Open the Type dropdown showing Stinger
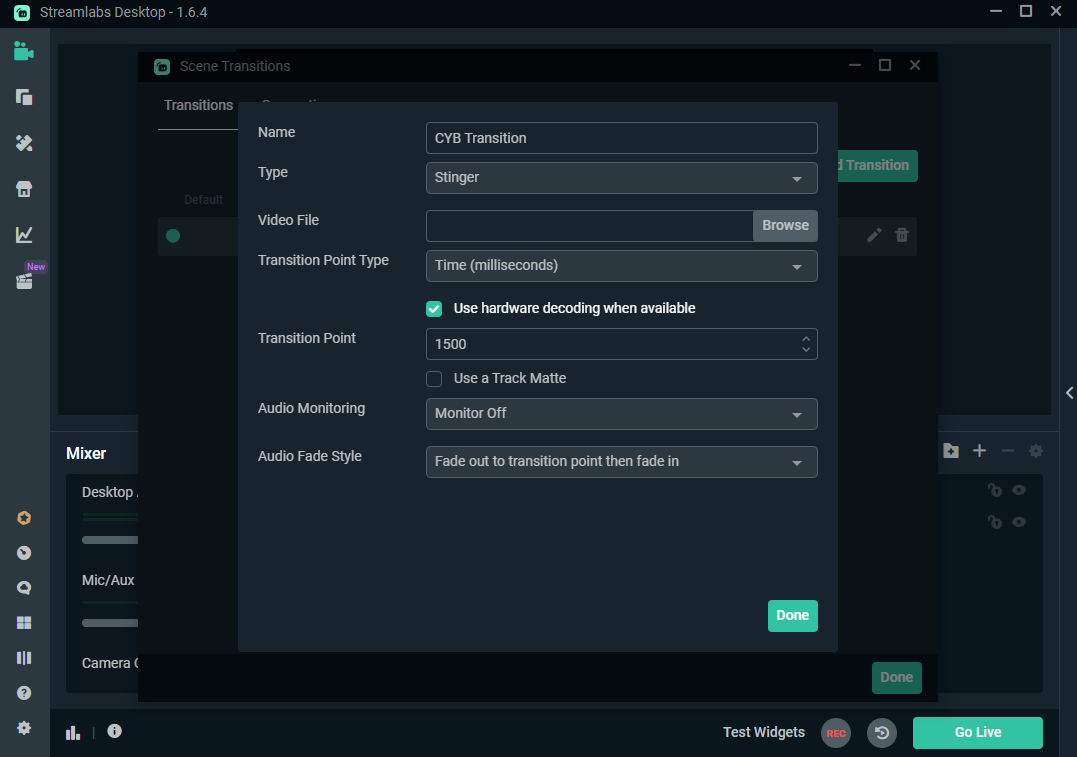Screen dimensions: 1077x757 [x=621, y=178]
